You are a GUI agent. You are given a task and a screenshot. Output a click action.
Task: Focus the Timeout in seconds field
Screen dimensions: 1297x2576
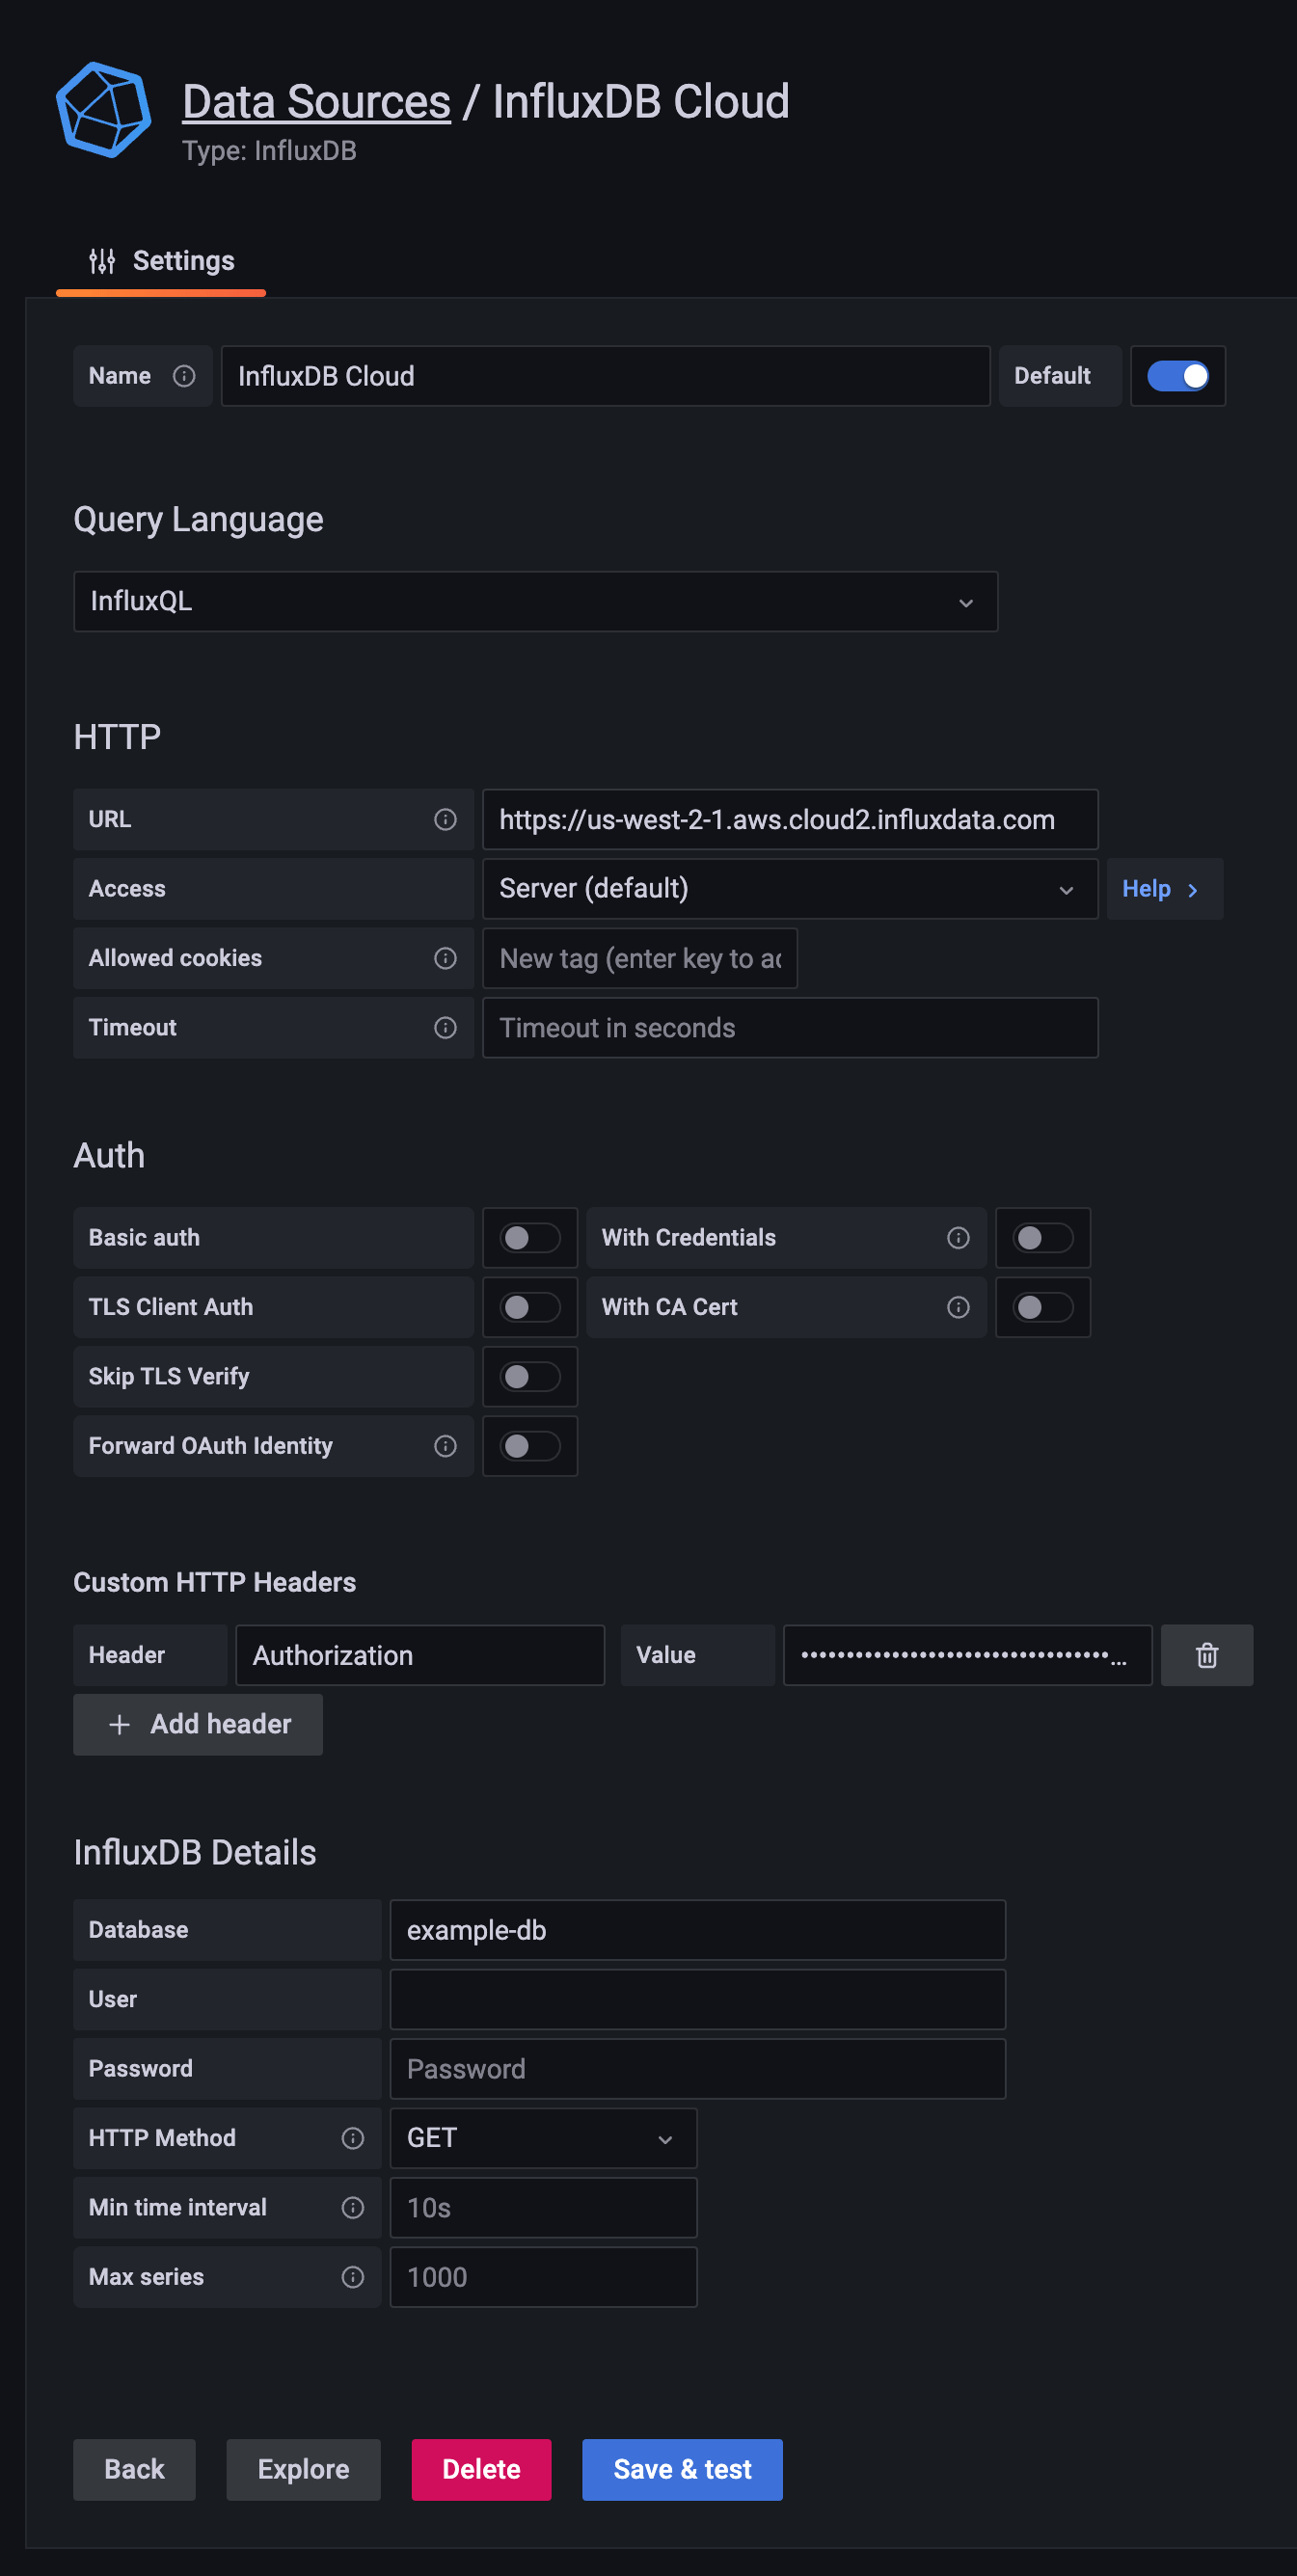(790, 1028)
